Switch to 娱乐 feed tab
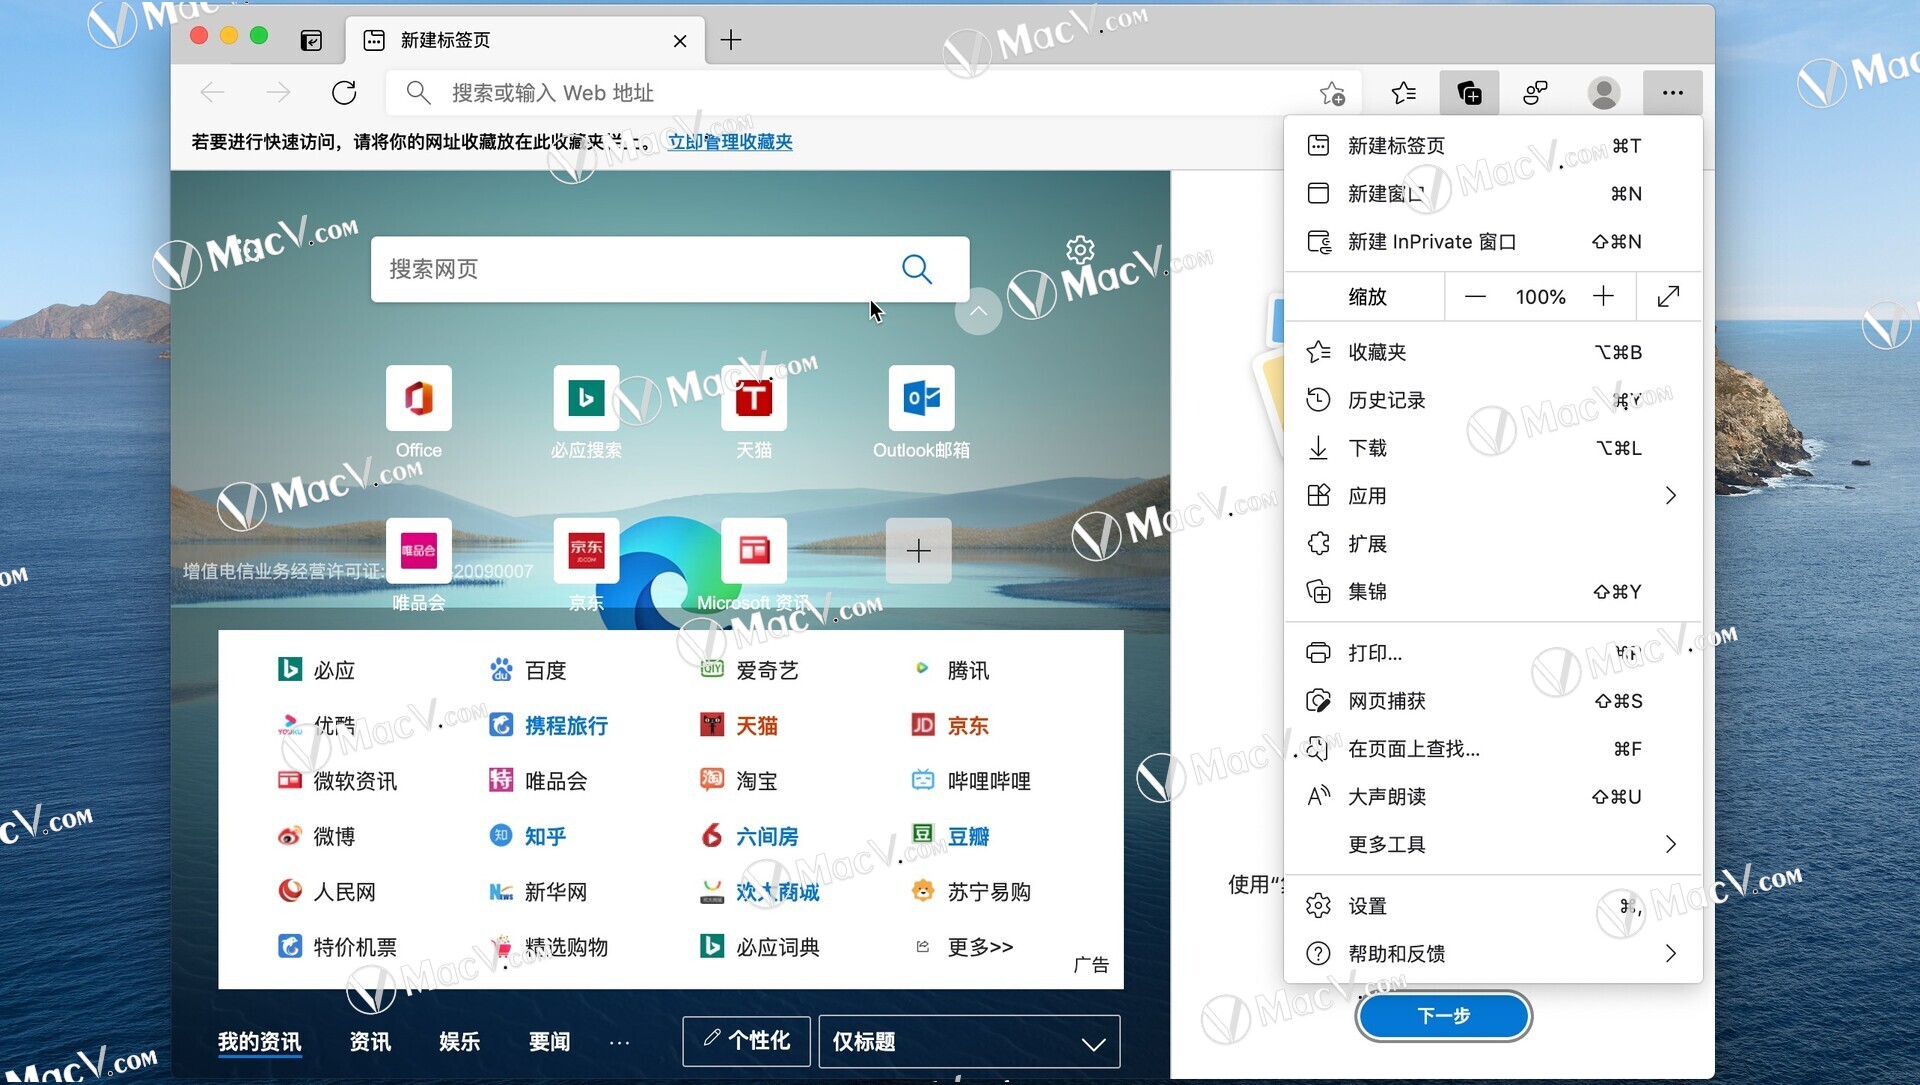This screenshot has height=1085, width=1920. [460, 1042]
